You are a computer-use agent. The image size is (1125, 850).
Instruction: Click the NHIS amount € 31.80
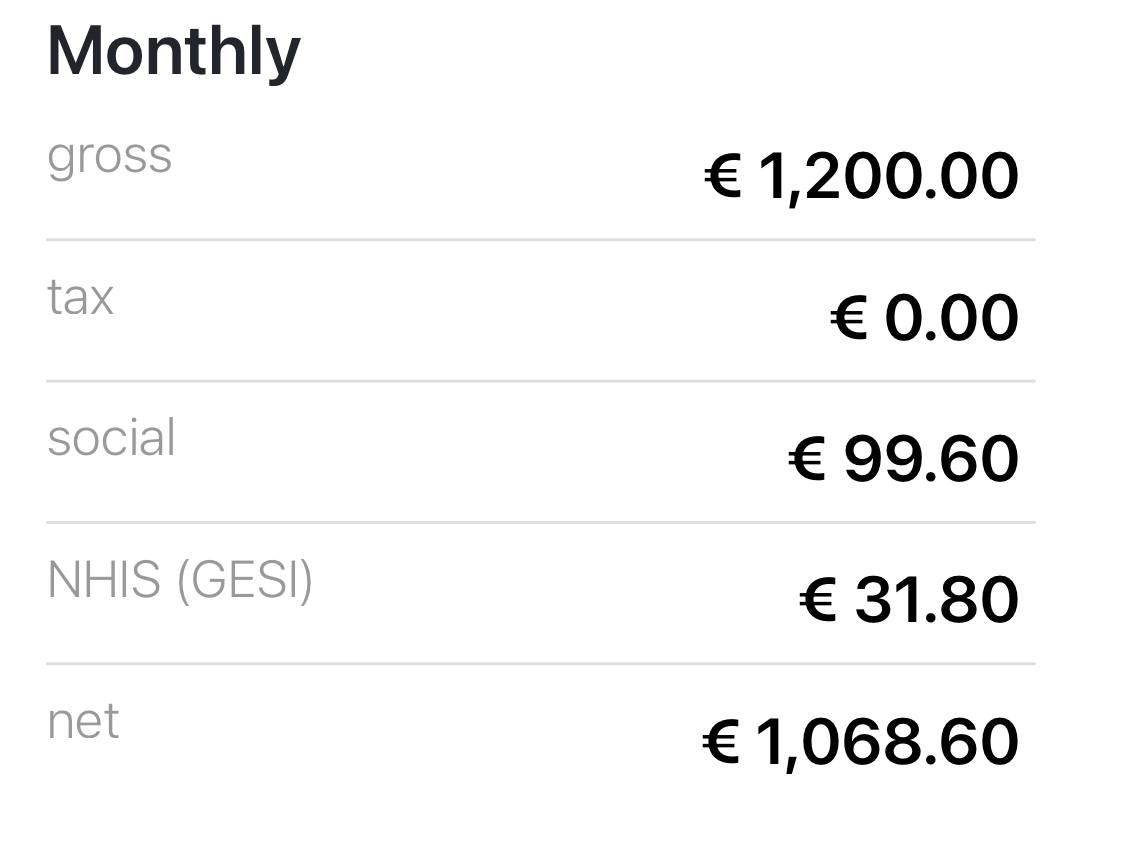tap(909, 600)
